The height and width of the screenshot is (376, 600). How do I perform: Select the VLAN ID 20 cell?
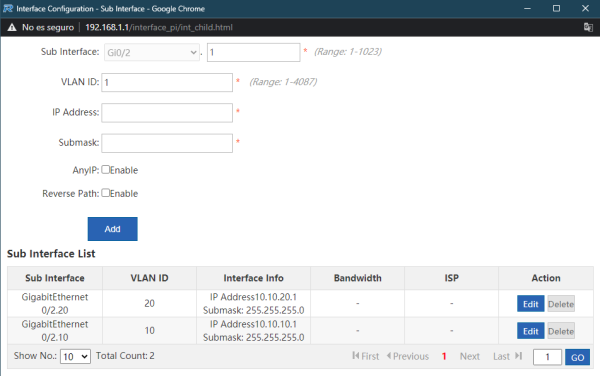point(149,303)
